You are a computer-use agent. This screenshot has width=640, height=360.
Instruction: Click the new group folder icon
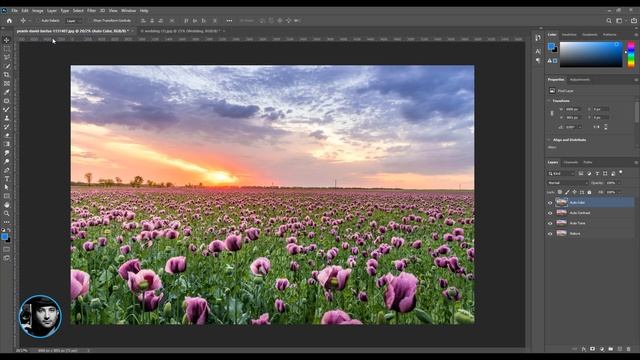611,349
